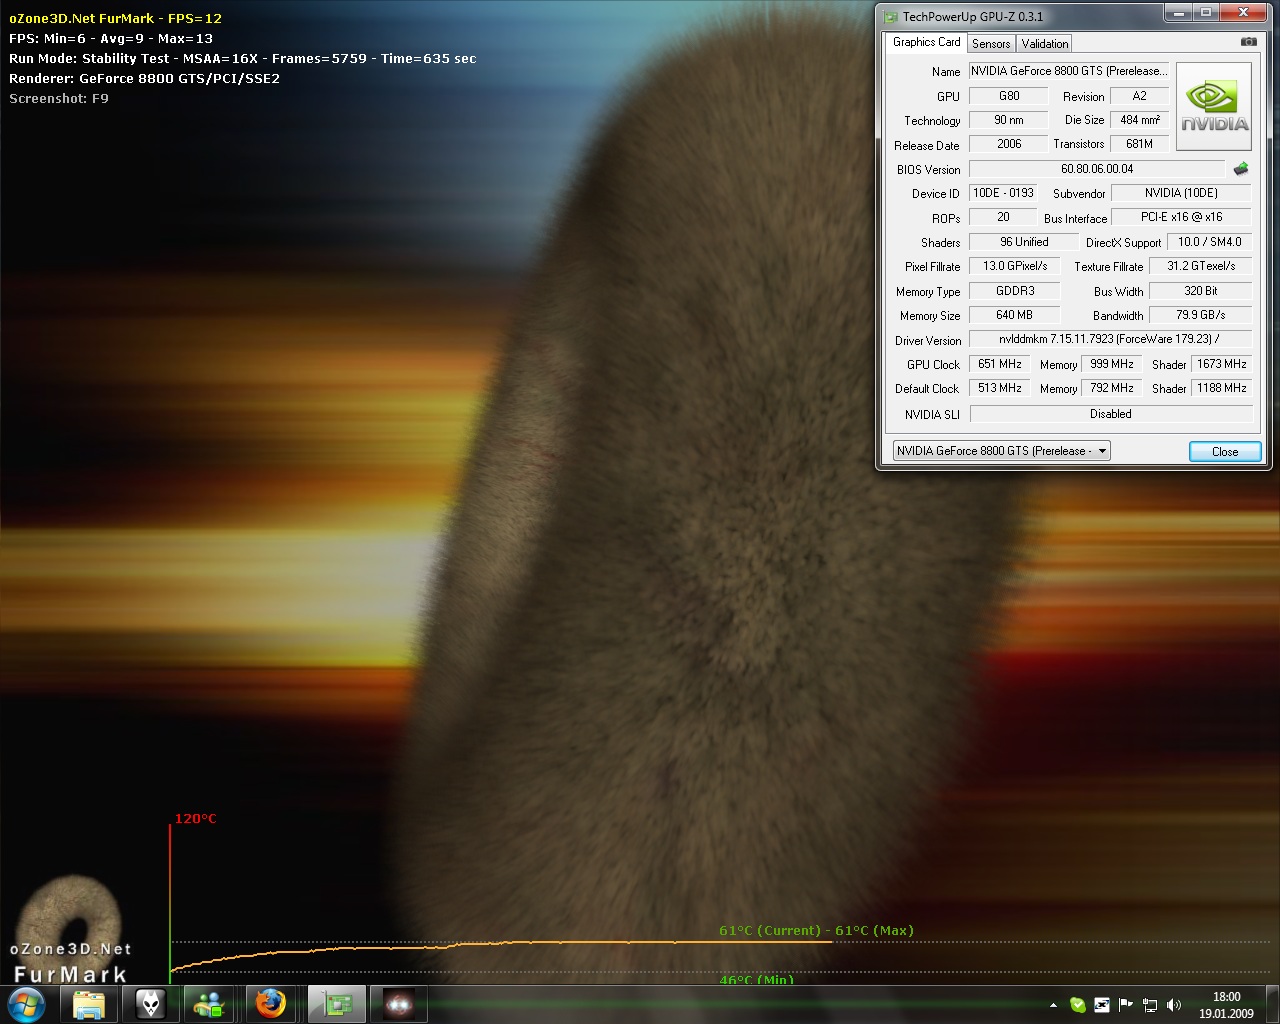1280x1024 pixels.
Task: Open Windows Live Messenger taskbar icon
Action: click(210, 1004)
